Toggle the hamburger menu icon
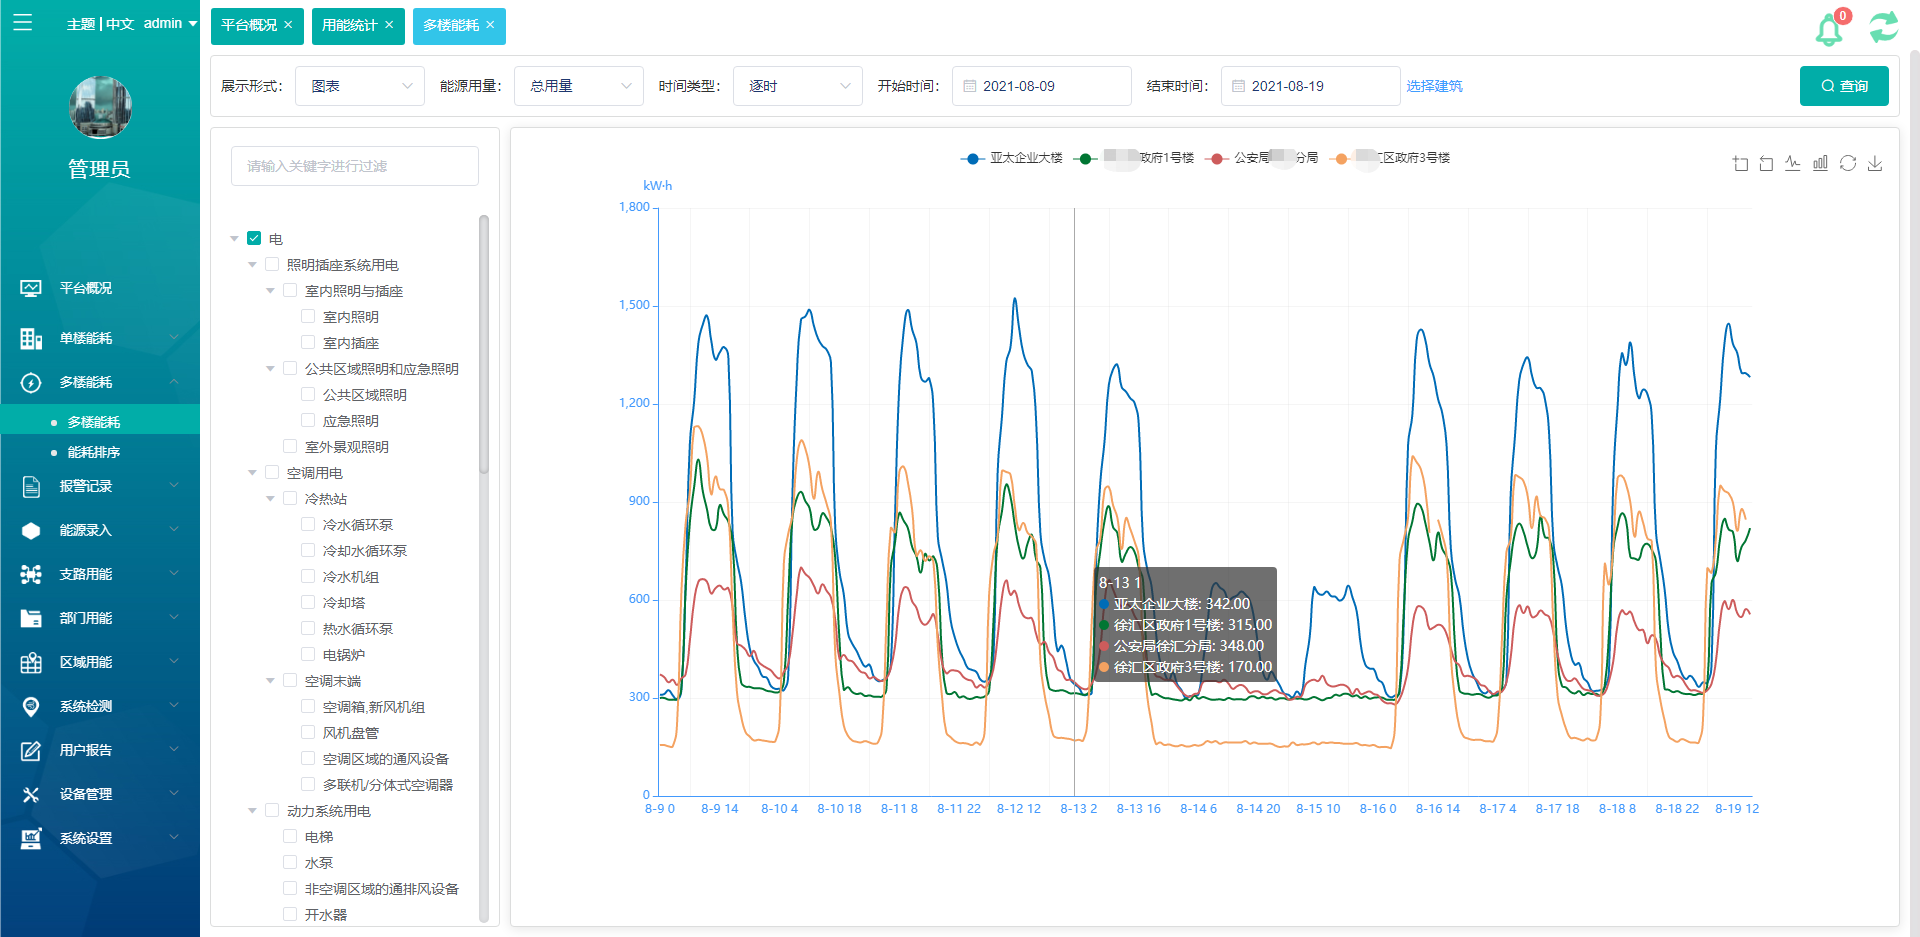 (x=22, y=23)
